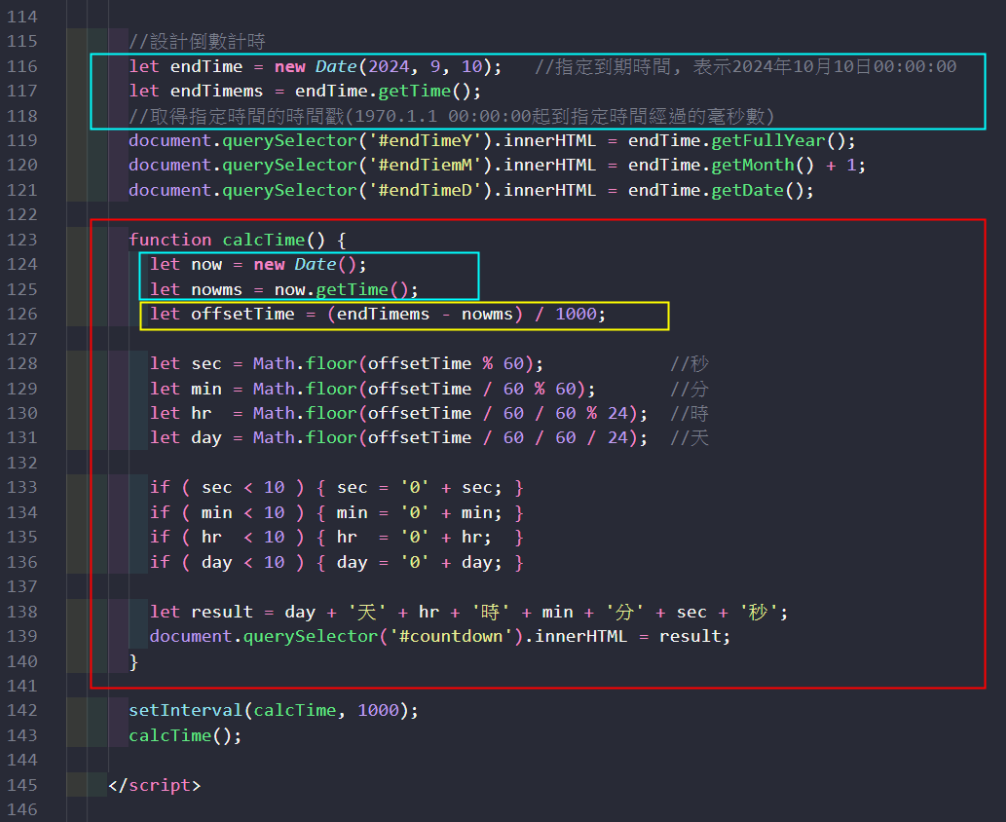Click the result variable declaration on line 138

tap(222, 611)
